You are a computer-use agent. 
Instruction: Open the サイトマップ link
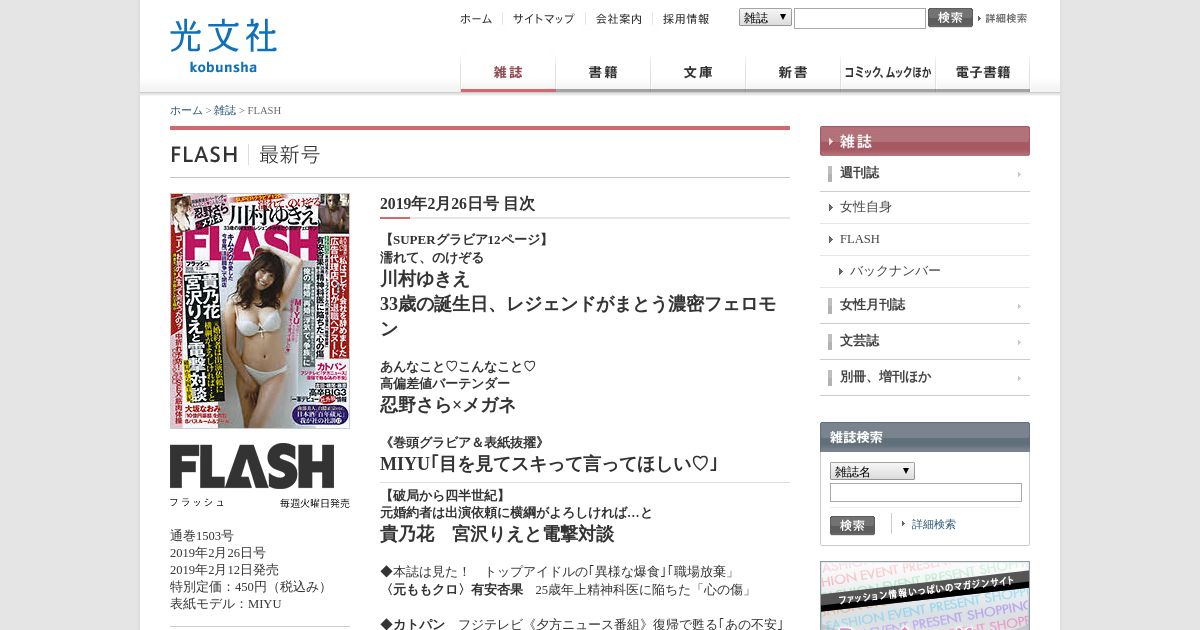543,18
